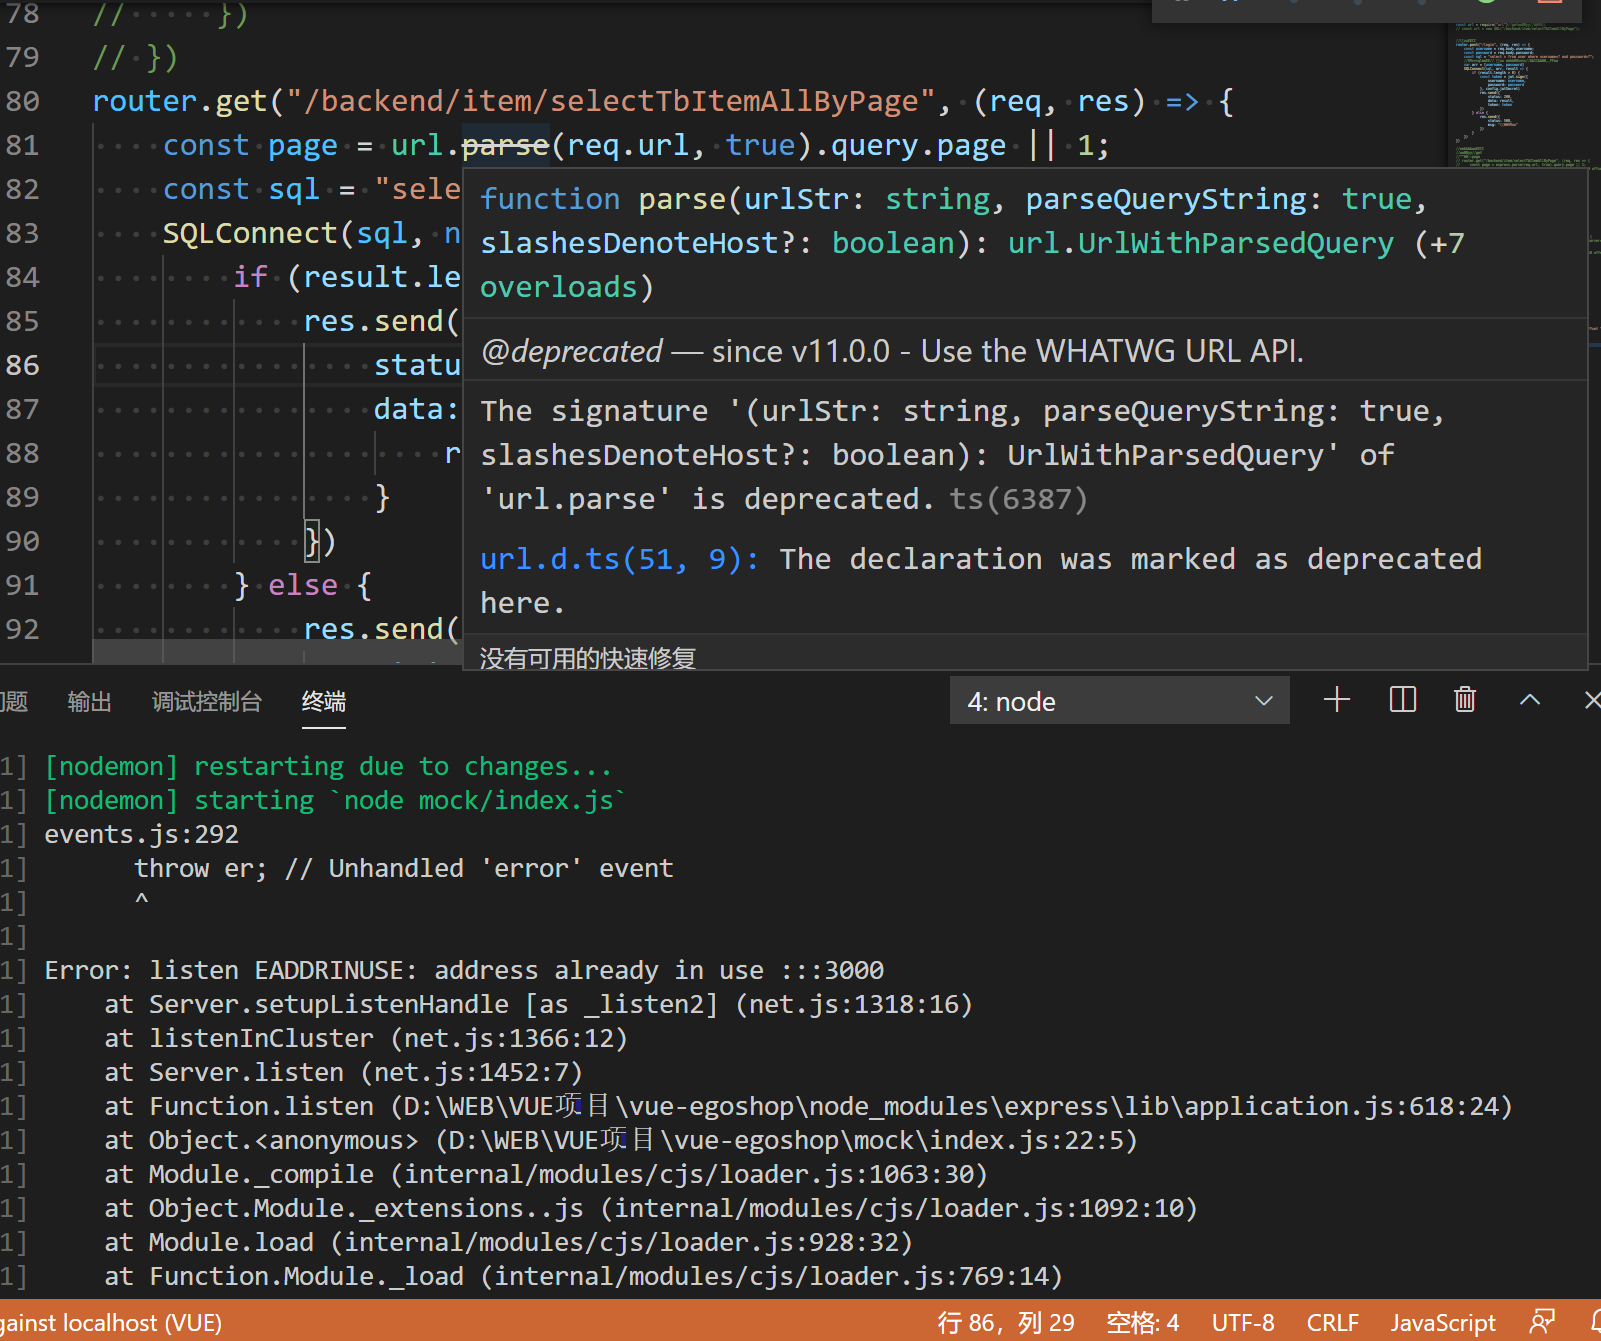Select the 终端 tab
The width and height of the screenshot is (1601, 1341).
click(x=324, y=702)
